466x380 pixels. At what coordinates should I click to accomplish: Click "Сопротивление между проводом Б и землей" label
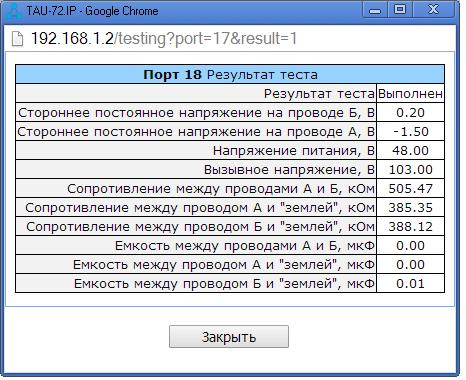(x=200, y=227)
